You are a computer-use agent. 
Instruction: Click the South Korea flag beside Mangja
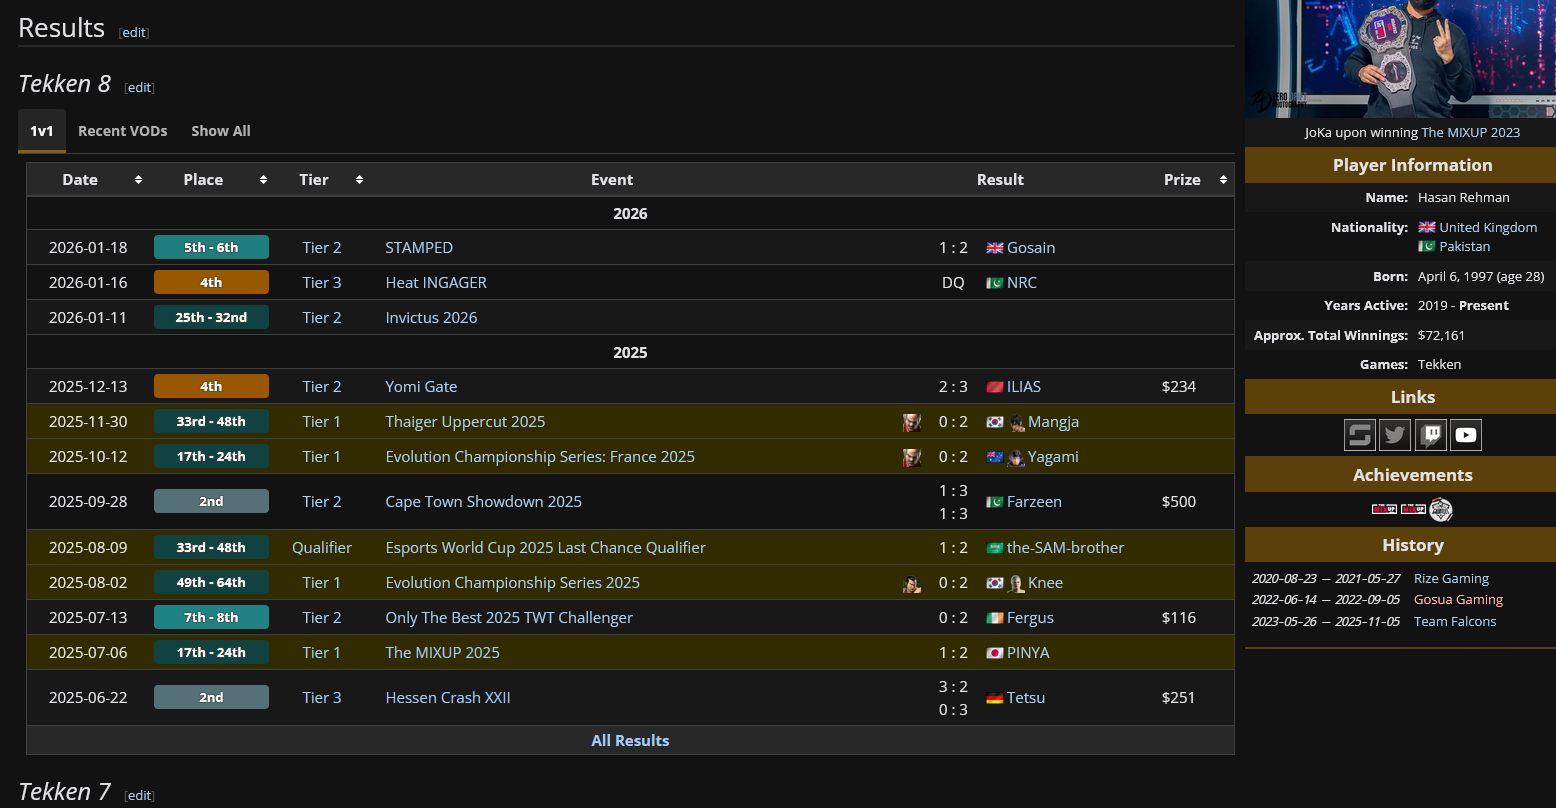click(x=994, y=422)
